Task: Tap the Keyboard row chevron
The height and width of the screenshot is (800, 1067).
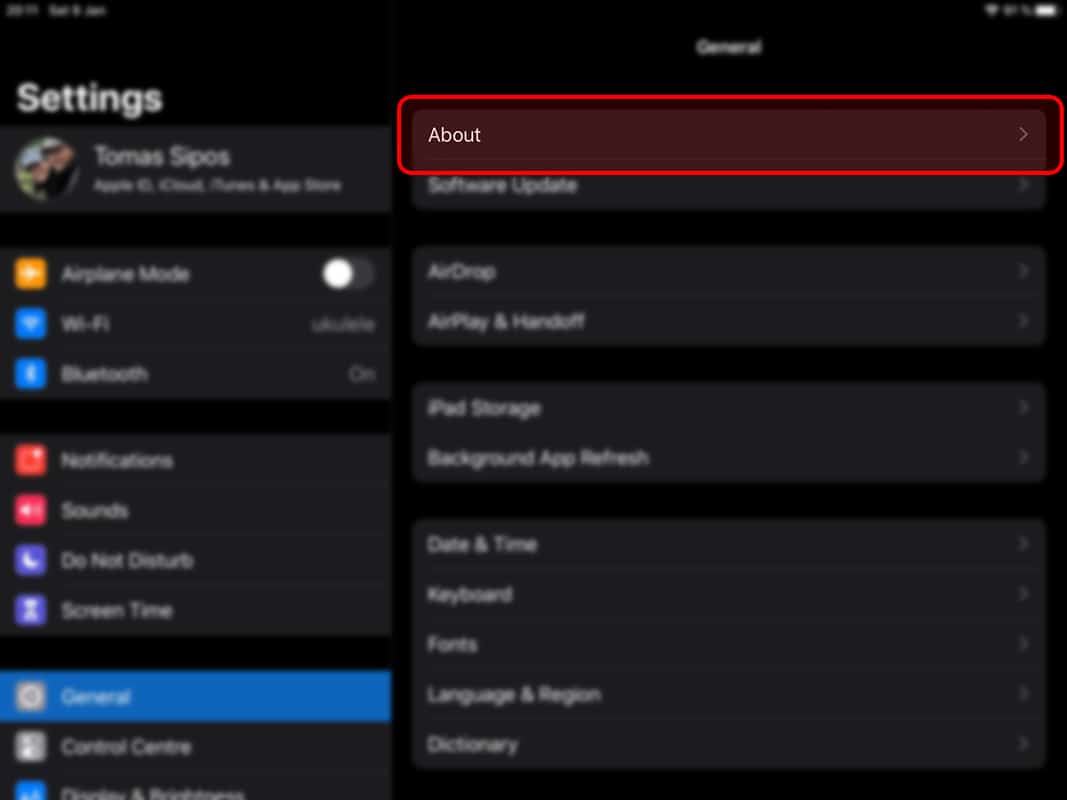Action: click(1023, 595)
